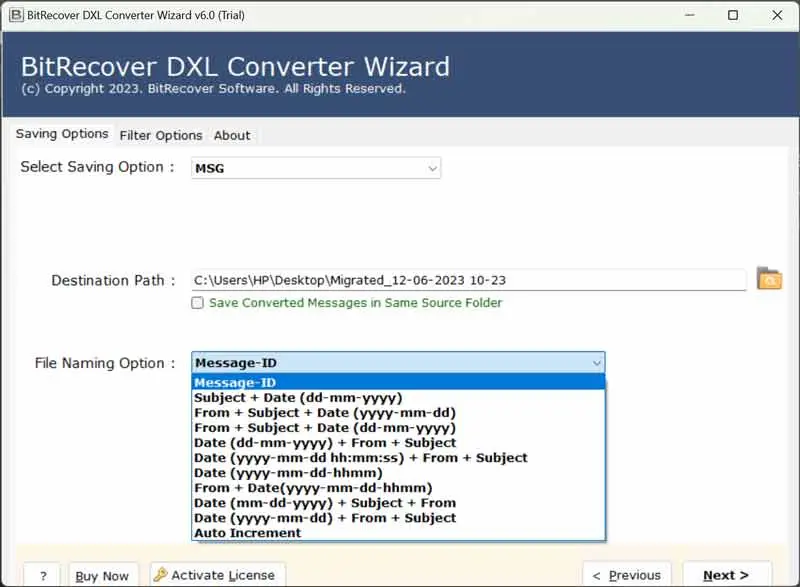The image size is (800, 587).
Task: Pick Date (yyyy-mm-dd hh:mm:ss) + From + Subject
Action: (x=398, y=458)
